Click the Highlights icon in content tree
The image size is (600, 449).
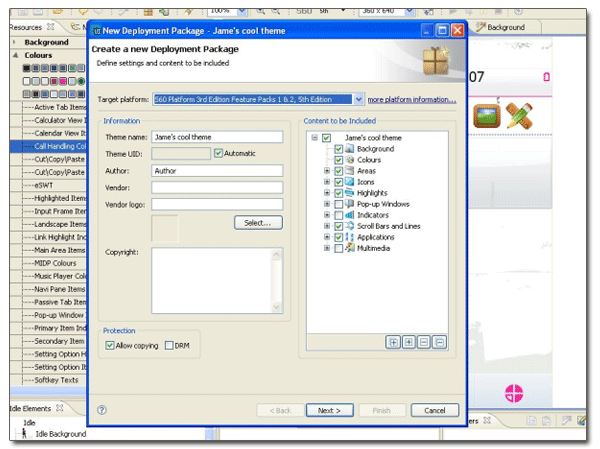349,193
